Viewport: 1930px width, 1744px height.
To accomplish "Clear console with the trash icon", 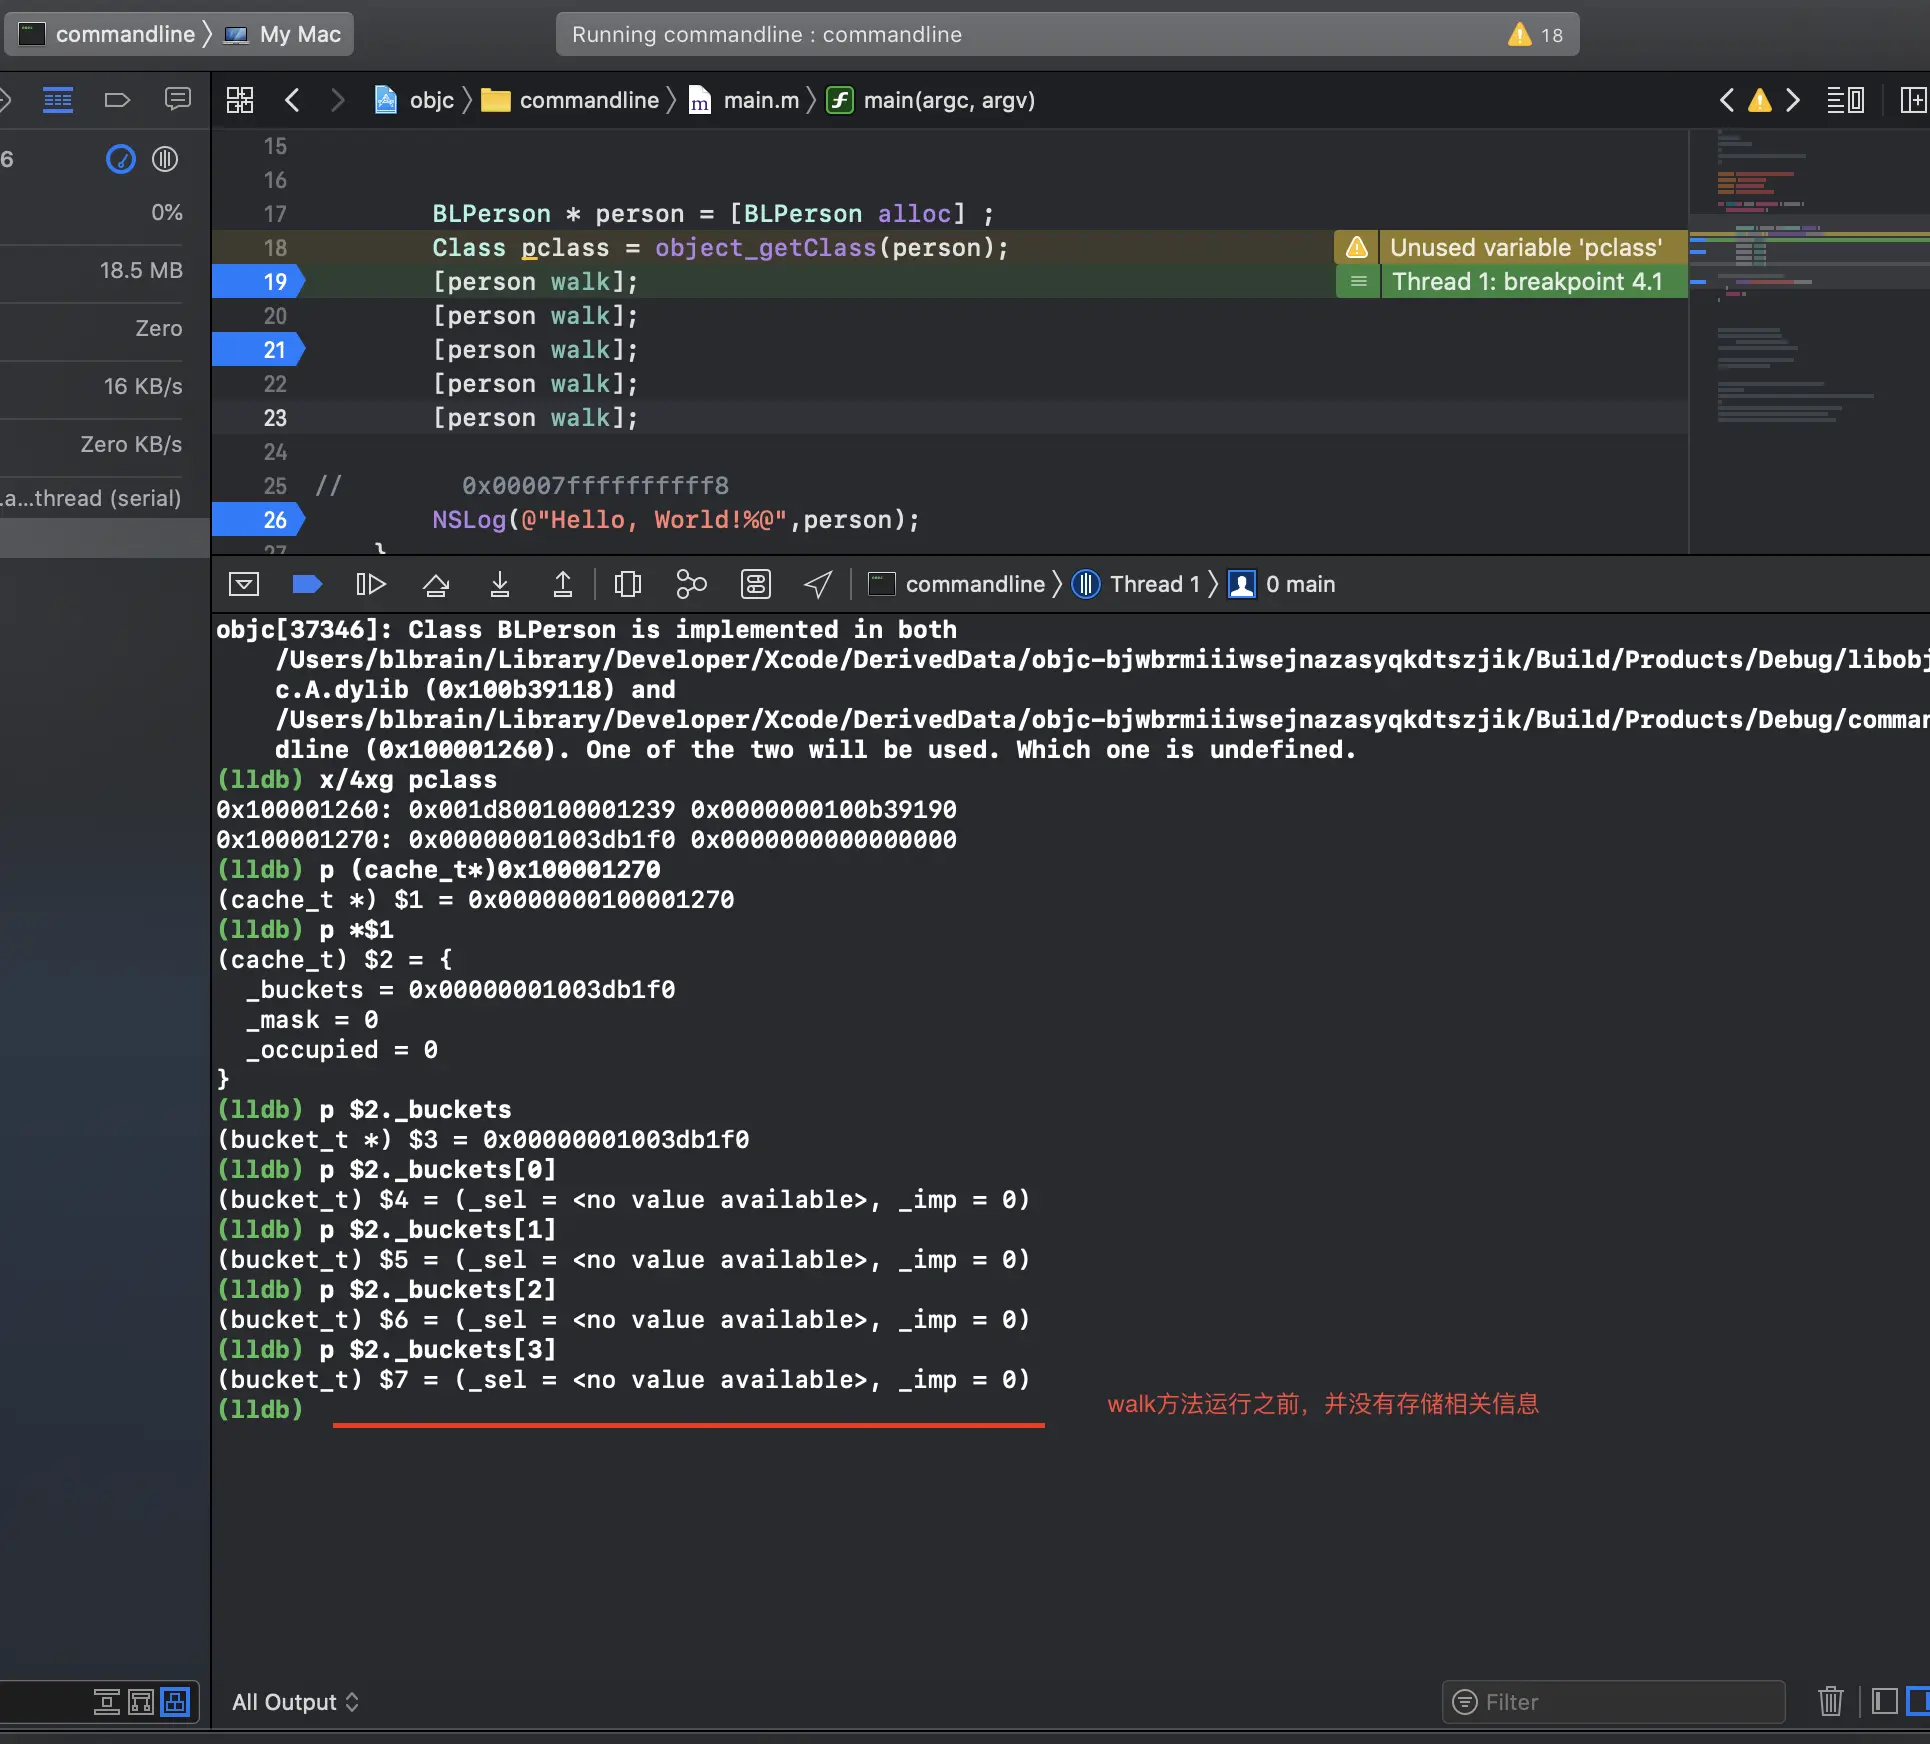I will [x=1830, y=1701].
